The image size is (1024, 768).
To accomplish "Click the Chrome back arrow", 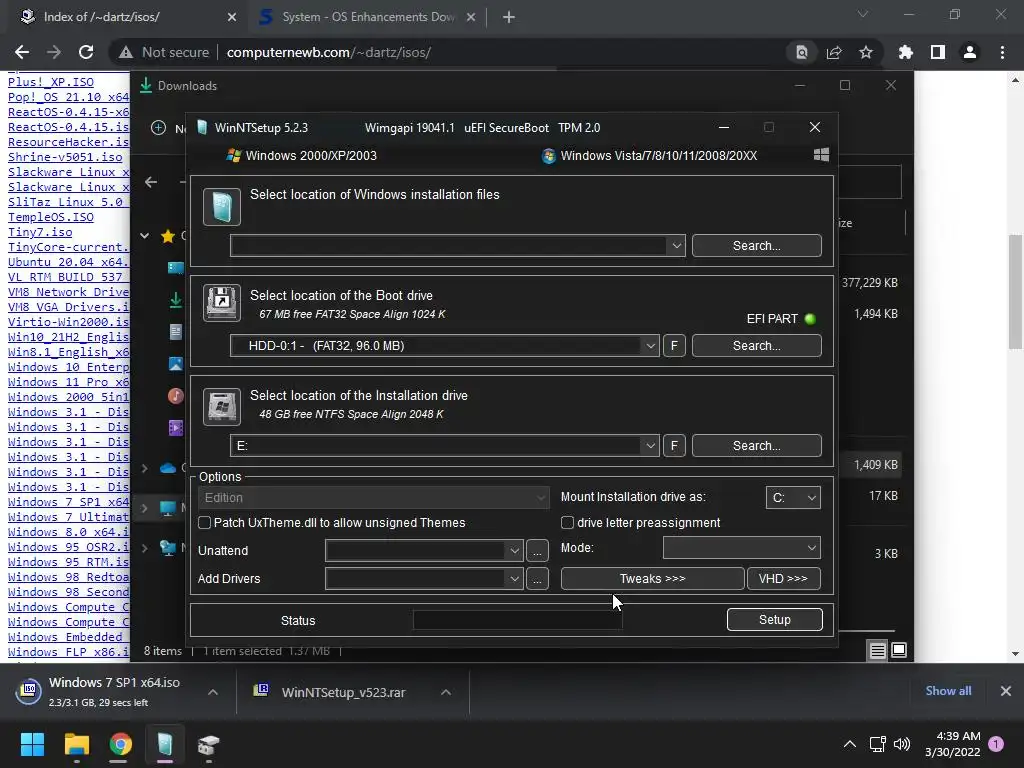I will [x=22, y=52].
